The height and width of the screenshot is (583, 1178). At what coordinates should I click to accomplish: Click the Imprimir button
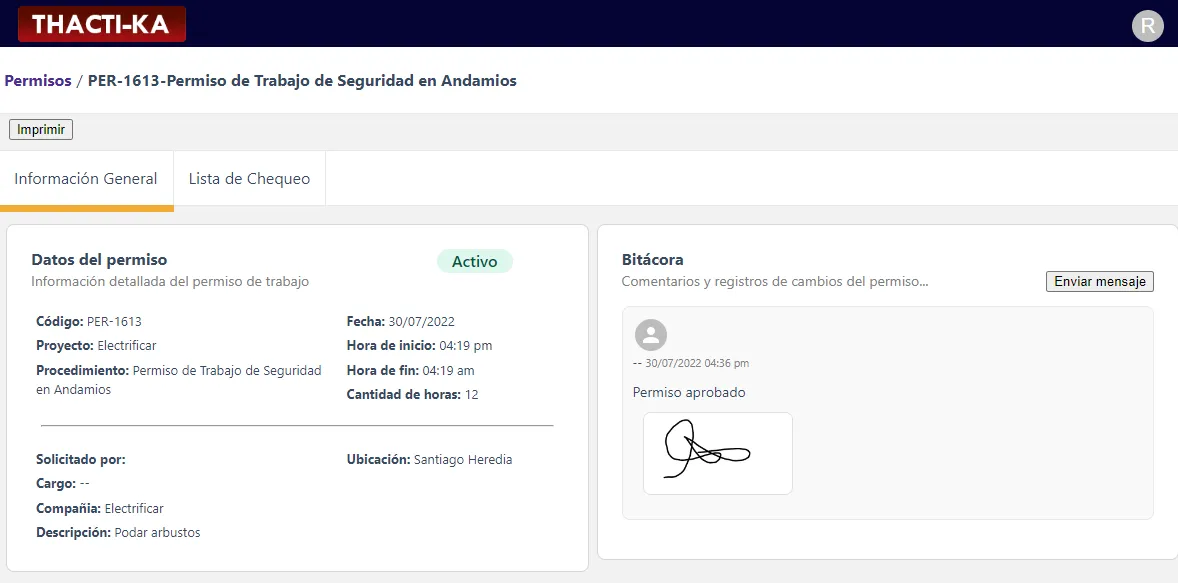pos(40,128)
